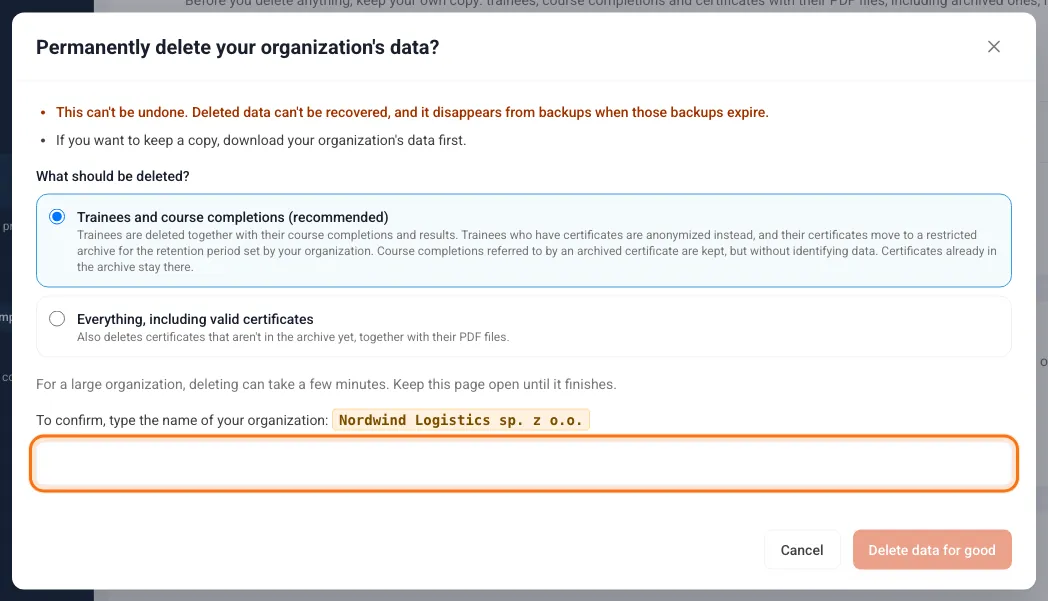Click the dialog title 'Permanently delete your organization's data?'
Viewport: 1048px width, 601px height.
pos(237,47)
